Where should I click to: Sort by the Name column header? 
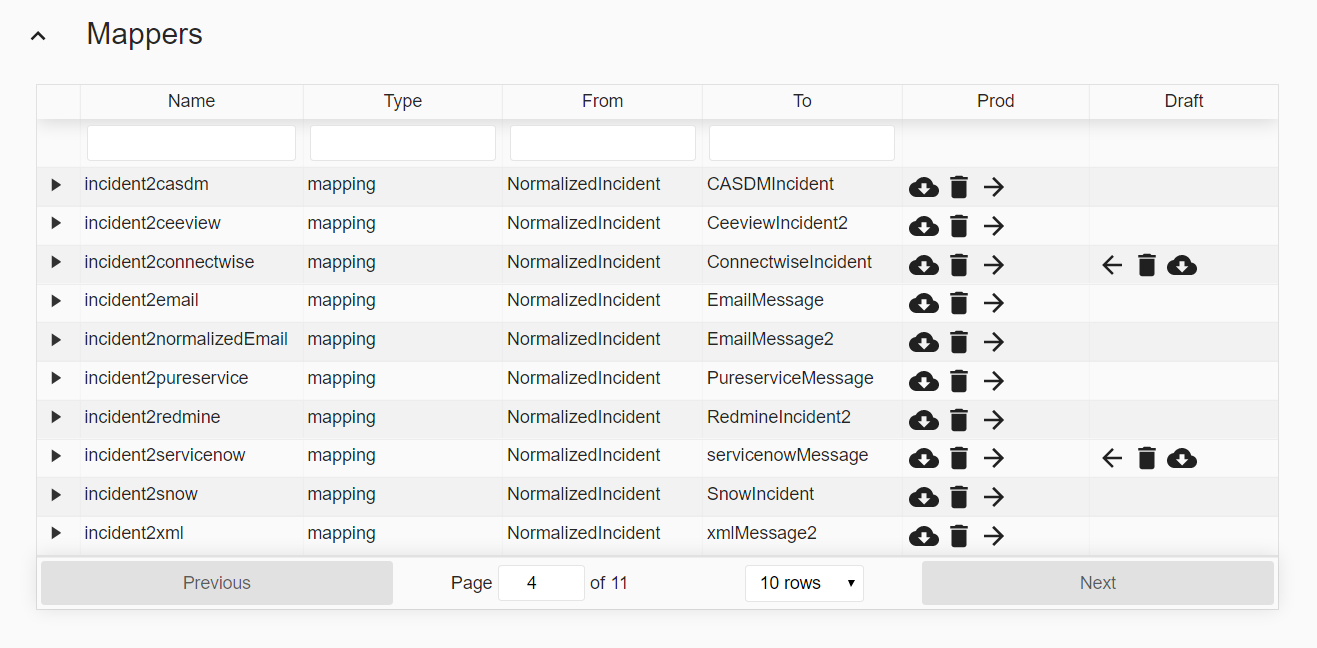tap(191, 101)
